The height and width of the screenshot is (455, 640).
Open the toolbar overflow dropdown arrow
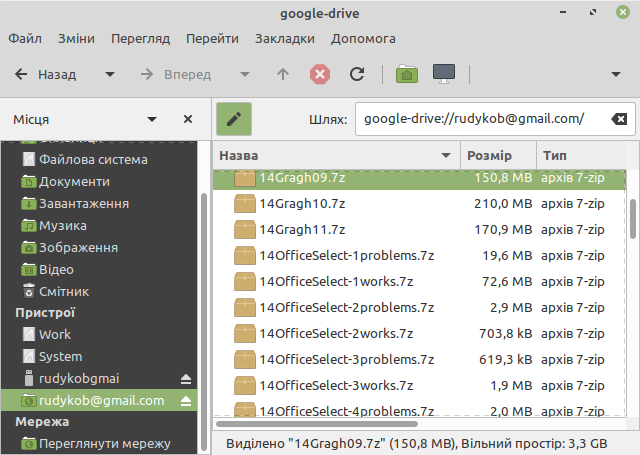pyautogui.click(x=618, y=74)
